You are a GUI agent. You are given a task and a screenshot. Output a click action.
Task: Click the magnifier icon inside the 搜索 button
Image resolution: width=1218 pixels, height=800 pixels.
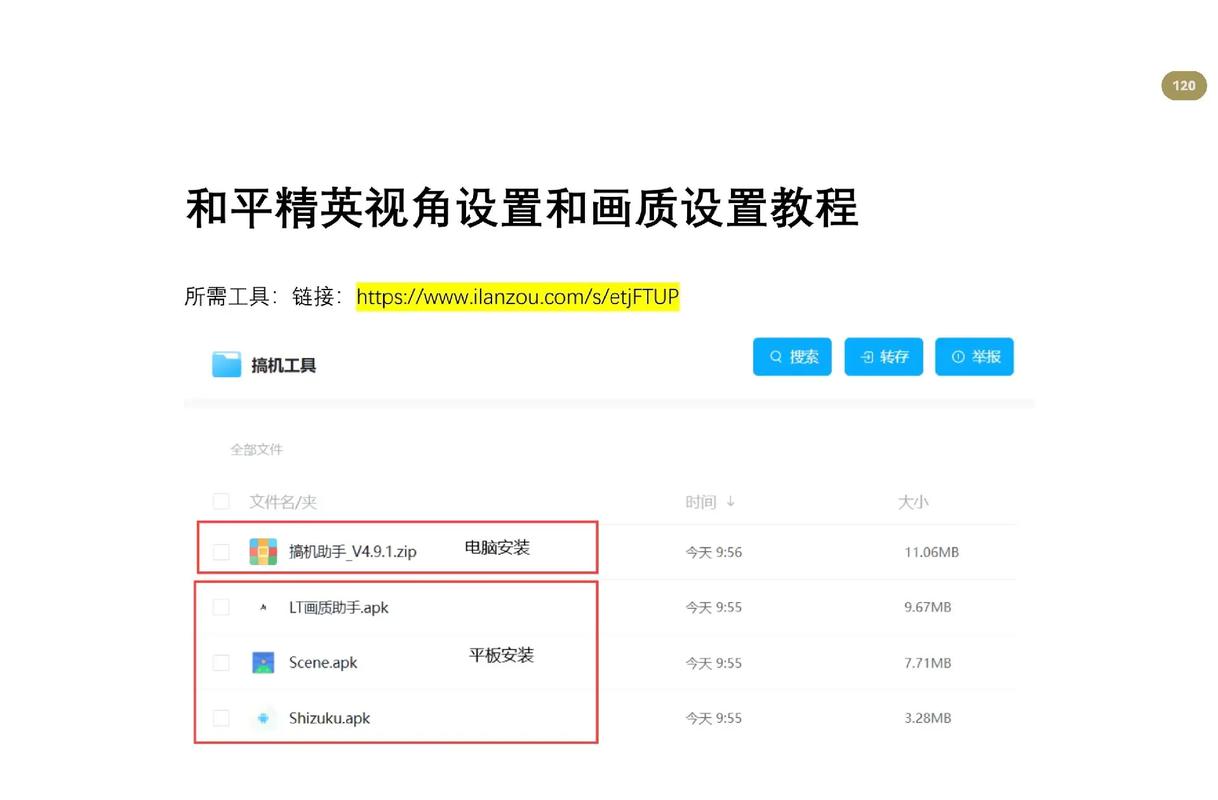click(774, 356)
